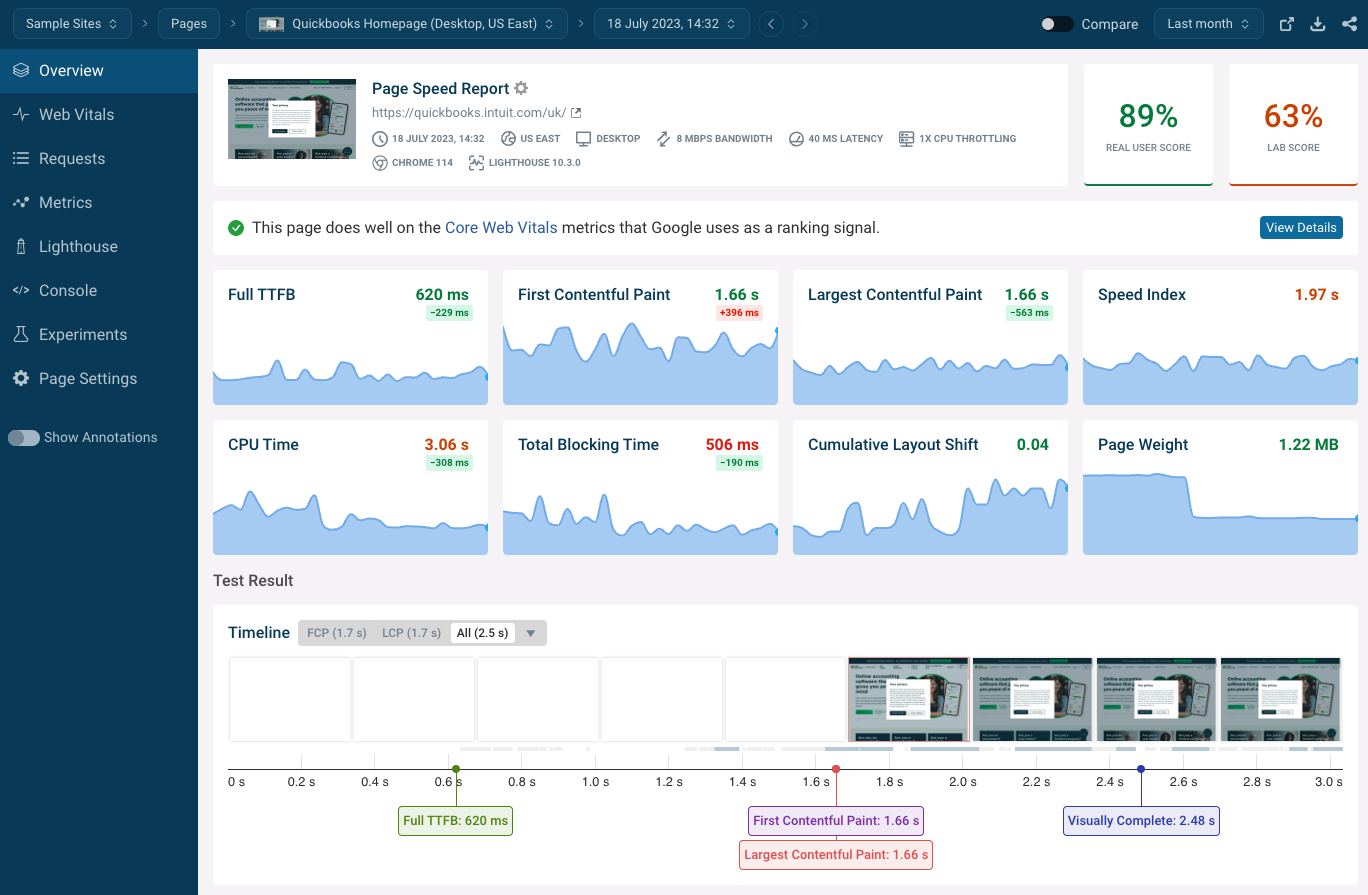
Task: Go to the next test result arrow
Action: click(x=805, y=24)
